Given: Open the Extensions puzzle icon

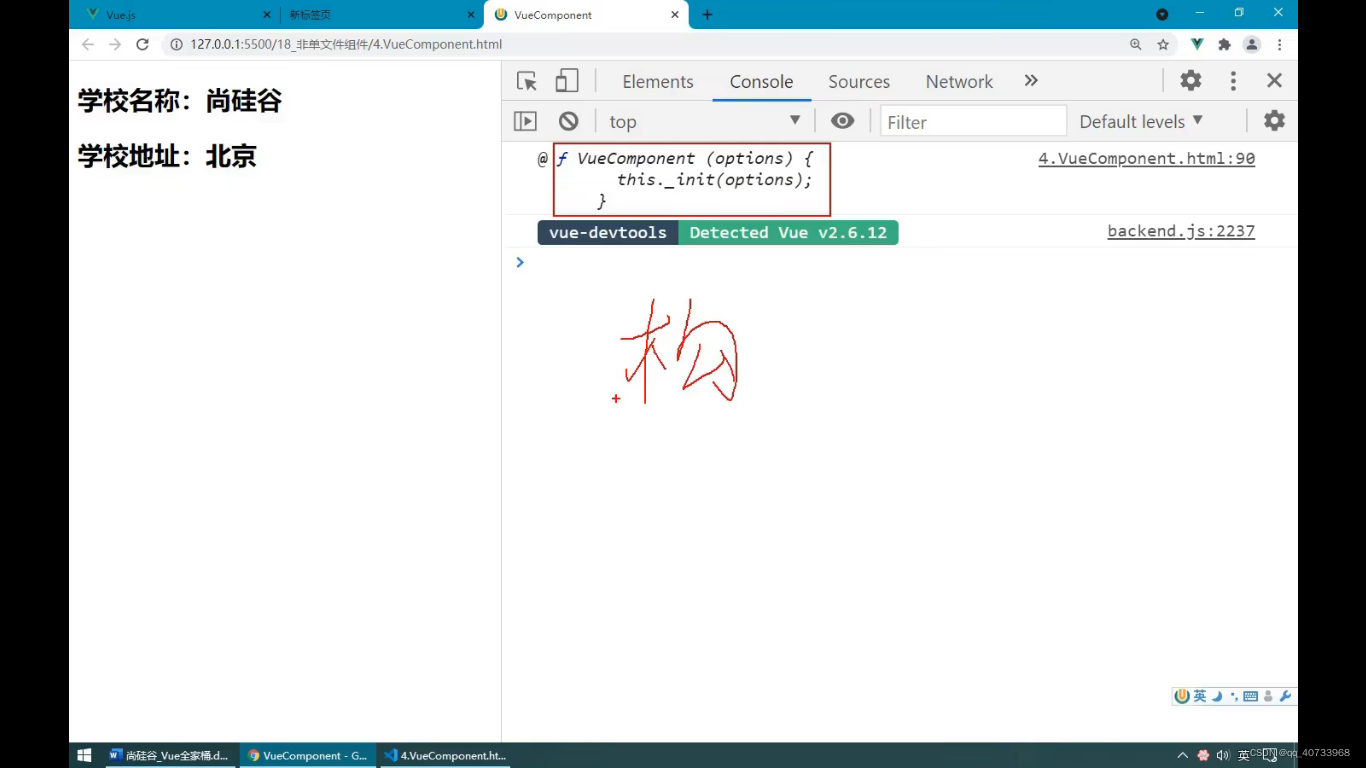Looking at the screenshot, I should tap(1224, 44).
